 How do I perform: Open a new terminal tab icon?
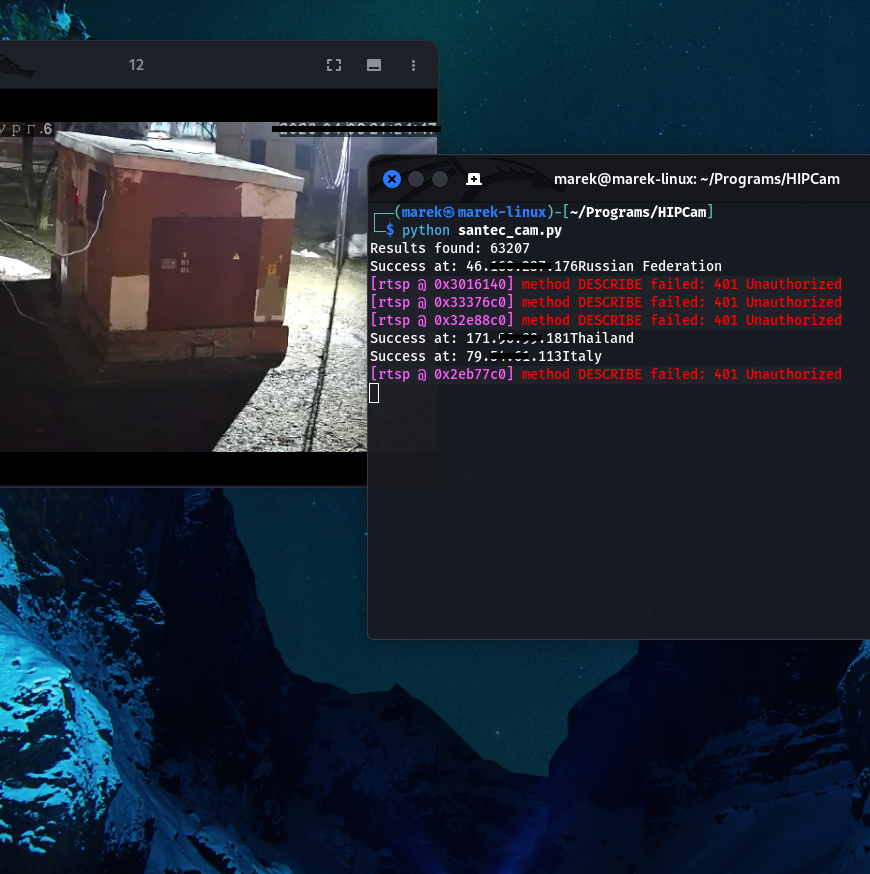click(x=474, y=179)
